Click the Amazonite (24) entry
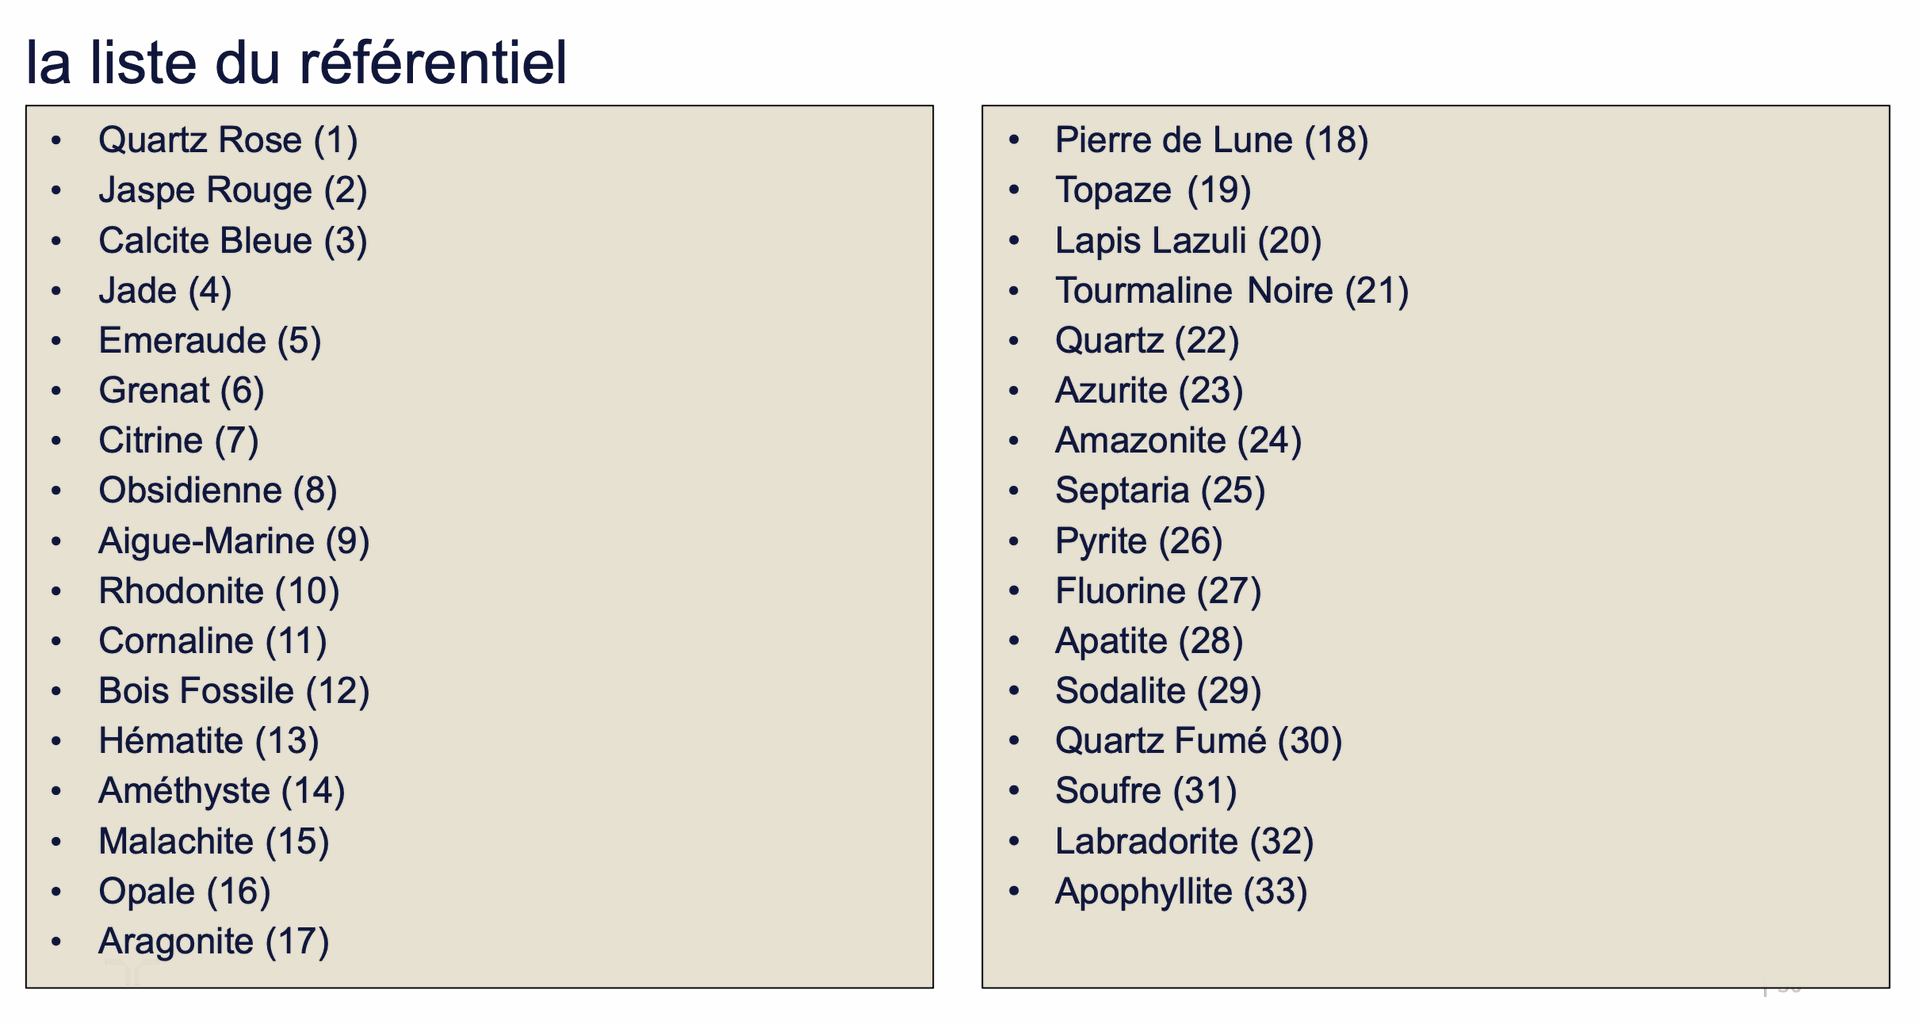The height and width of the screenshot is (1024, 1920). (1178, 440)
